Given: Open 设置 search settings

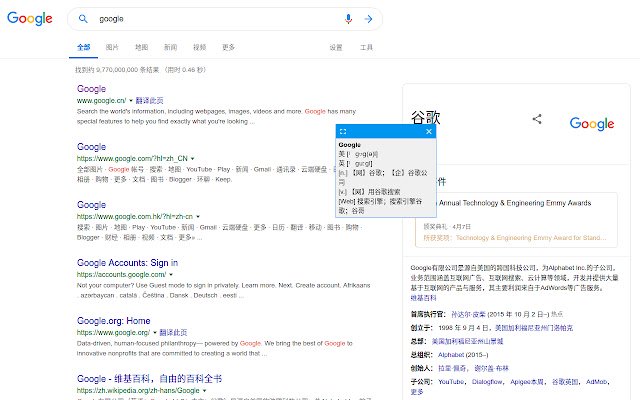Looking at the screenshot, I should tap(336, 47).
